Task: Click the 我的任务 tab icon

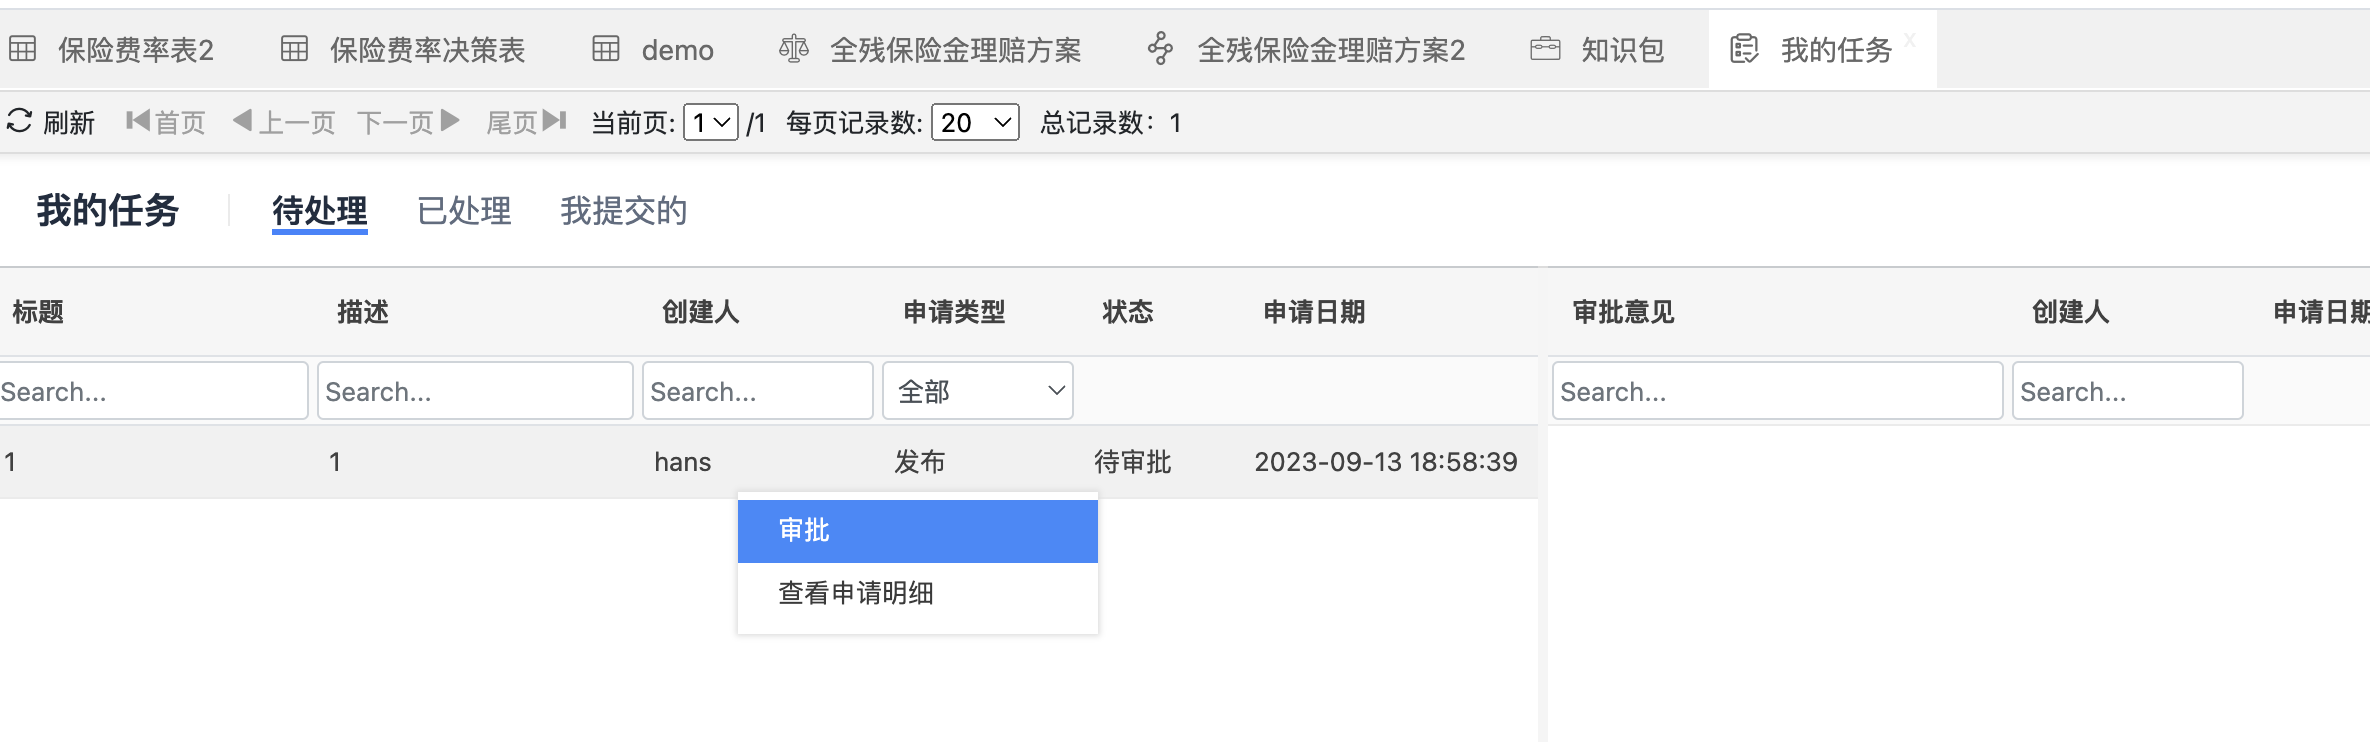Action: [1744, 49]
